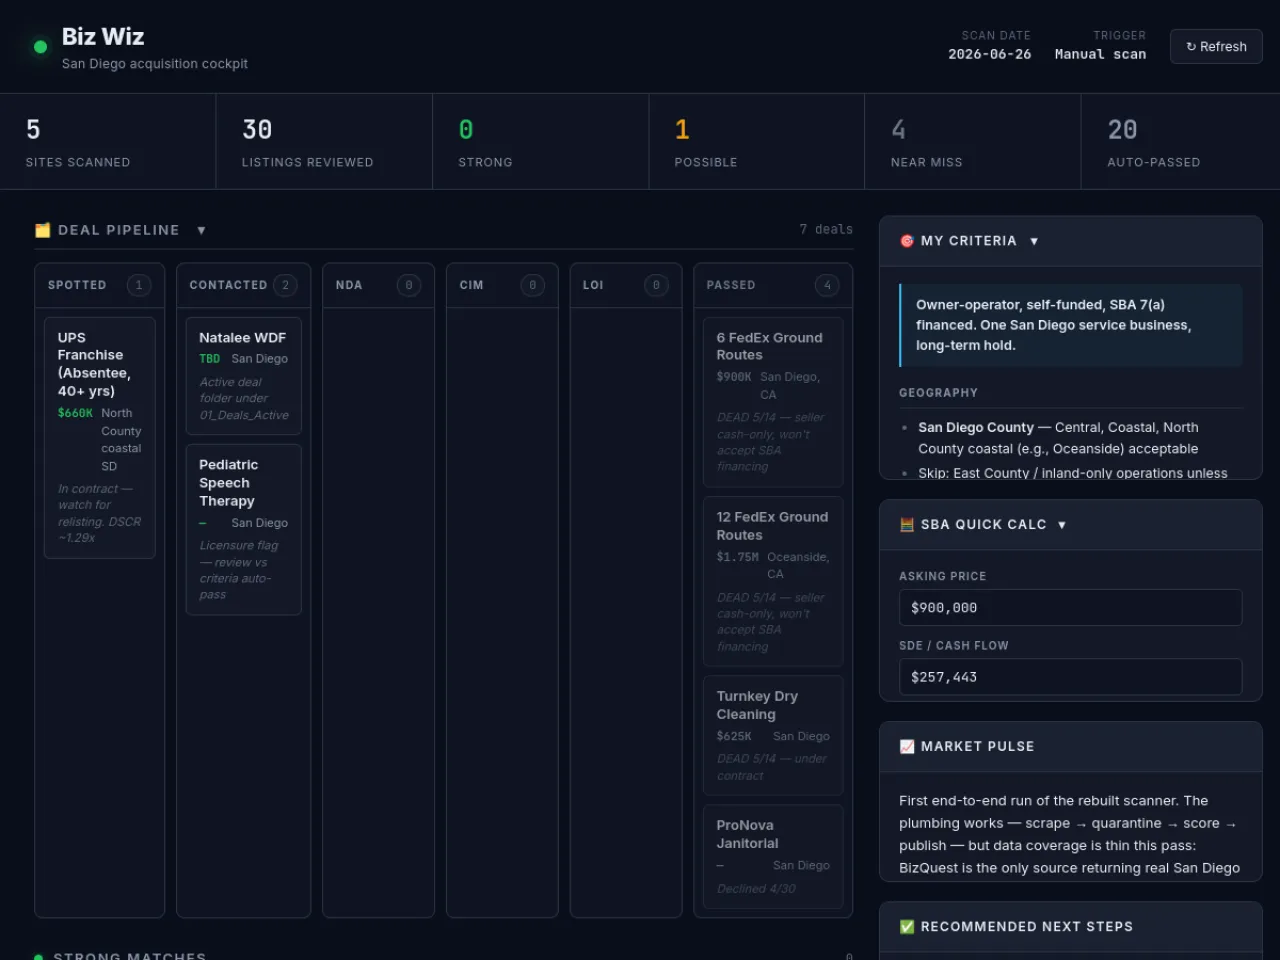Click the $625K price on Dry Cleaning card
Image resolution: width=1280 pixels, height=960 pixels.
[733, 736]
